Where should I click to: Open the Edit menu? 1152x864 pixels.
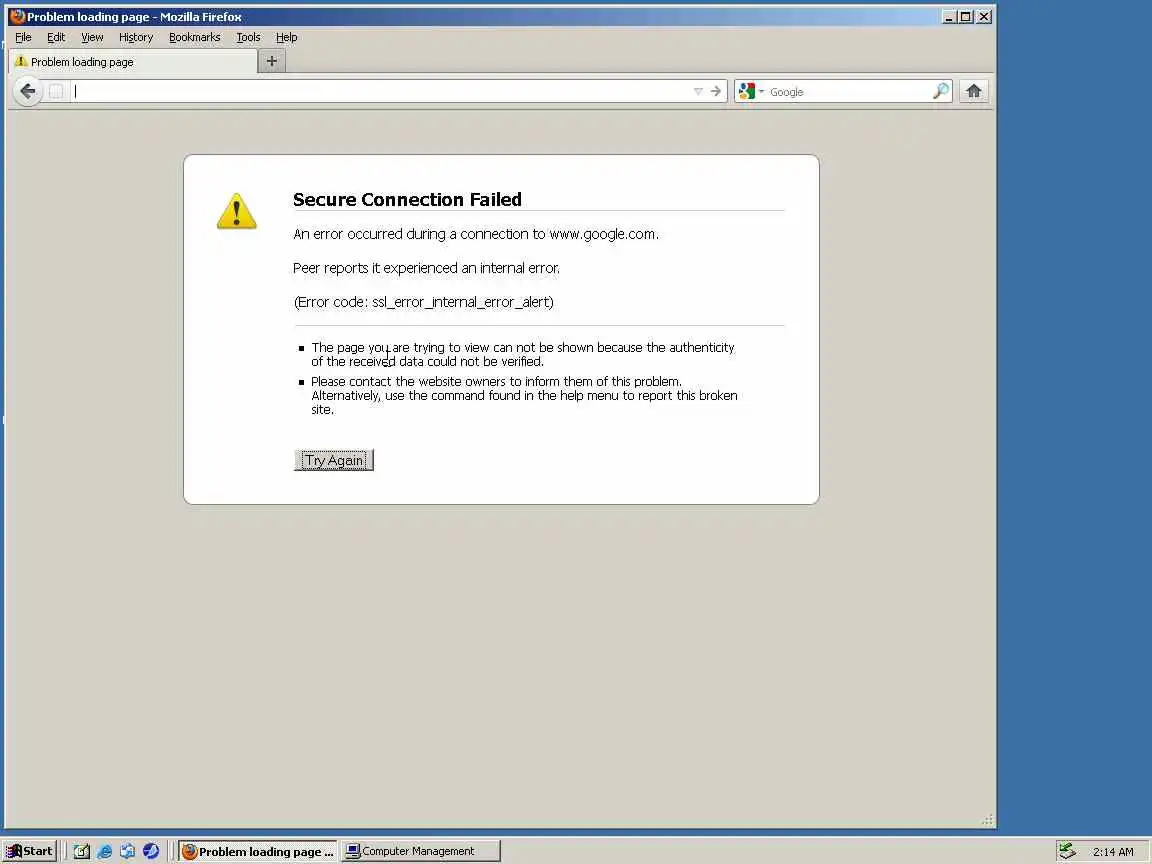pos(56,37)
